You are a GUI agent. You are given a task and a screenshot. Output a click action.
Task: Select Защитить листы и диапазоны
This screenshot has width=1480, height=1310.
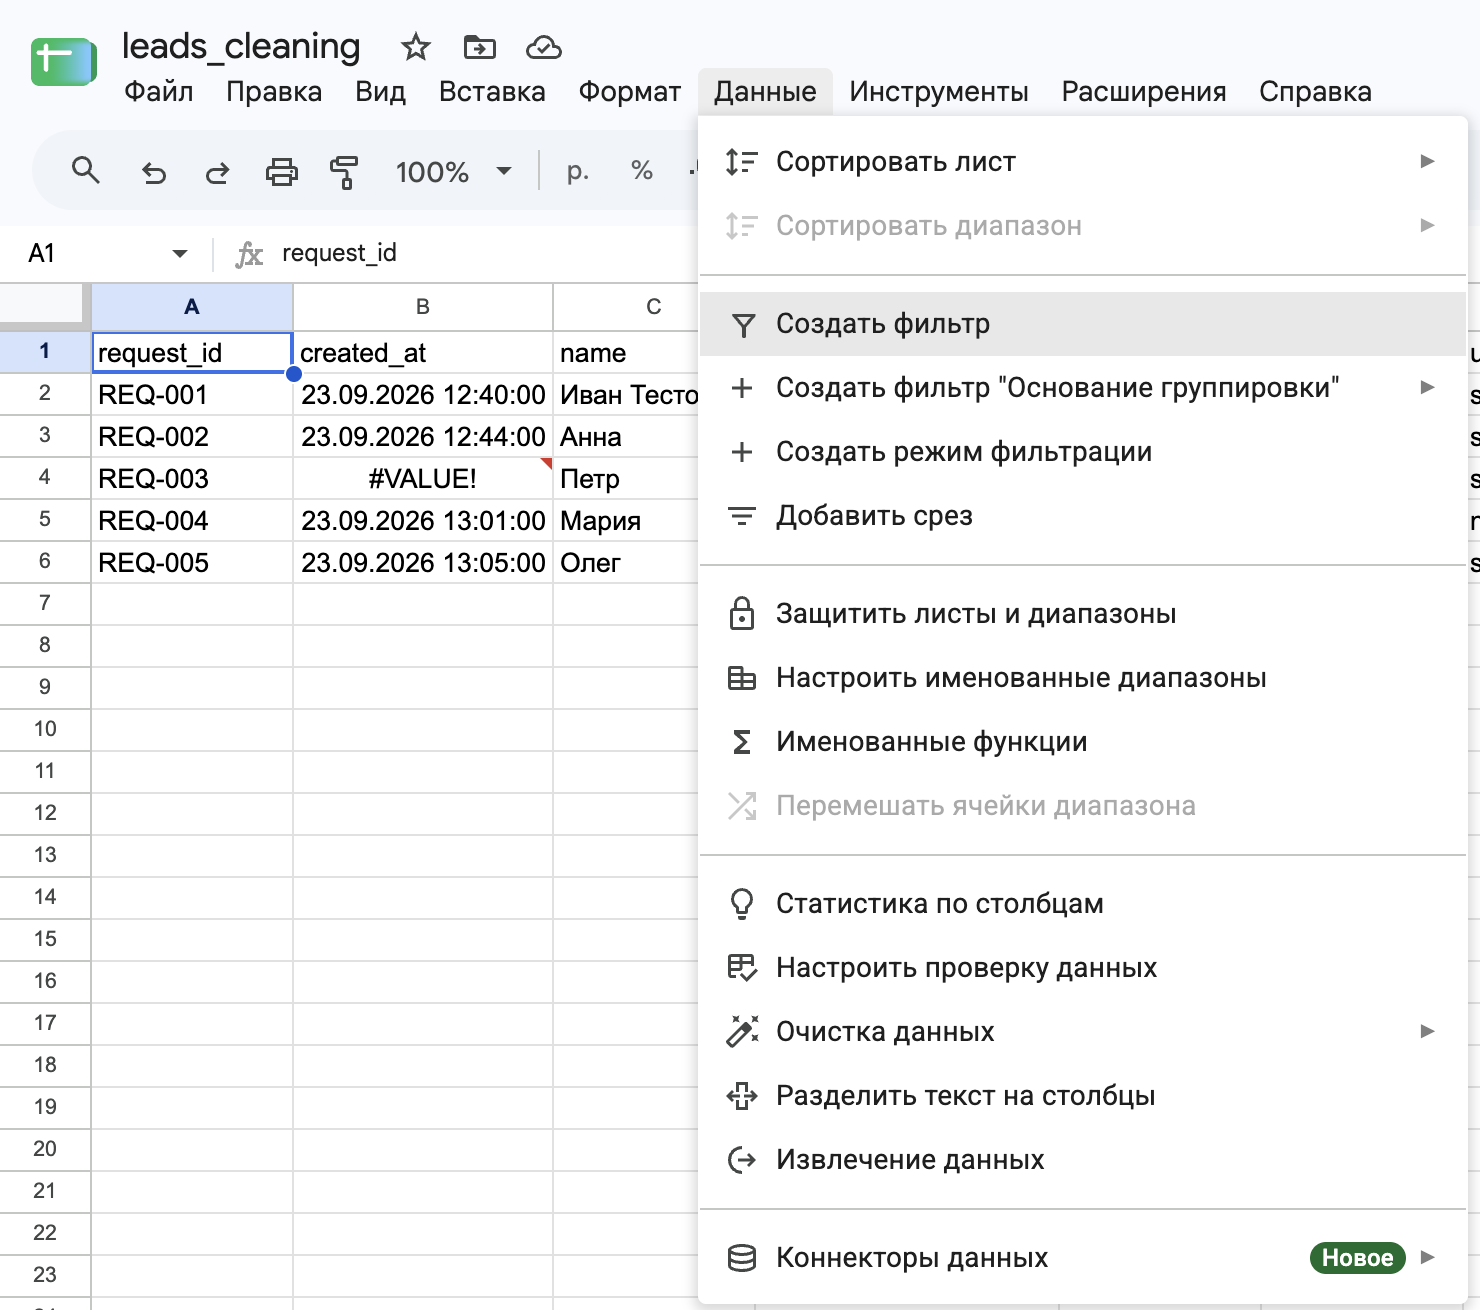tap(1083, 614)
